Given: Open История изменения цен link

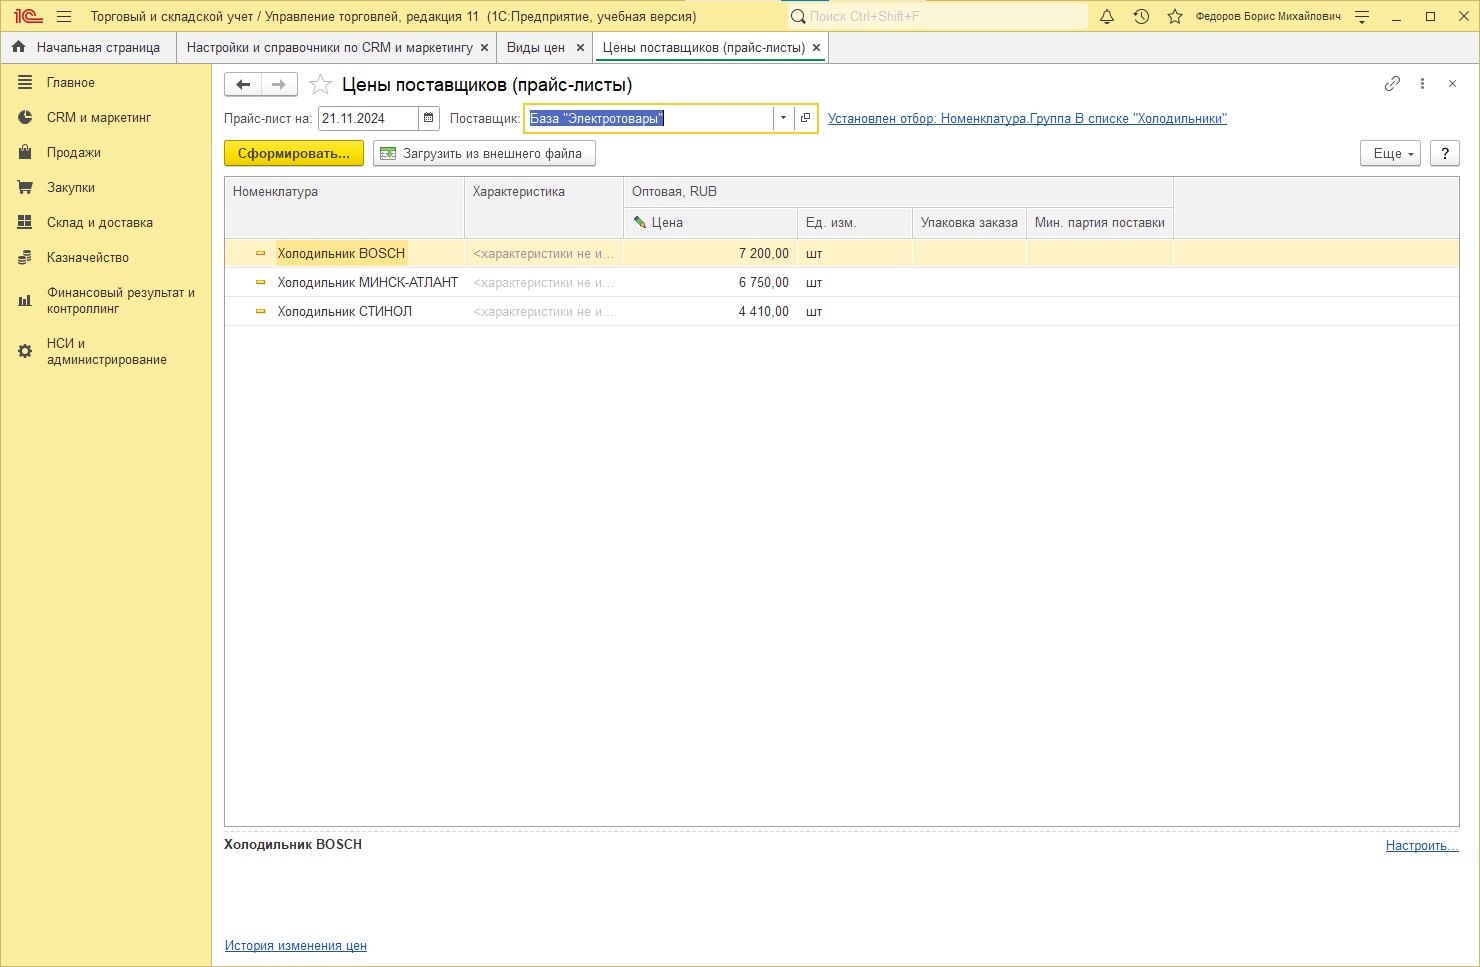Looking at the screenshot, I should click(x=296, y=945).
